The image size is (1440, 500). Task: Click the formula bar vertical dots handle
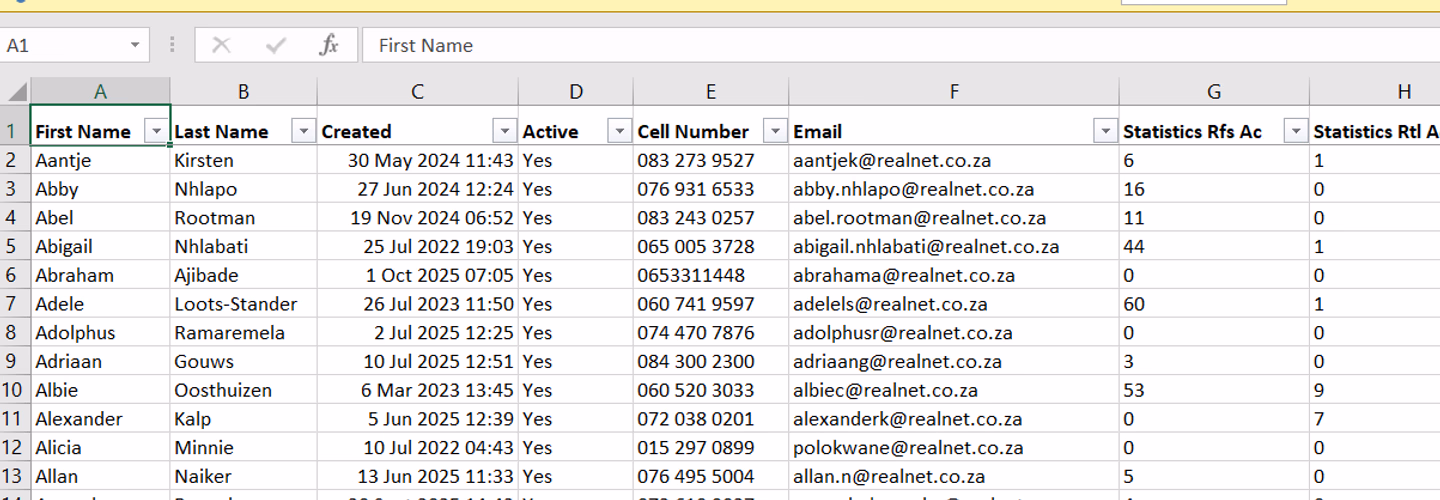tap(172, 45)
